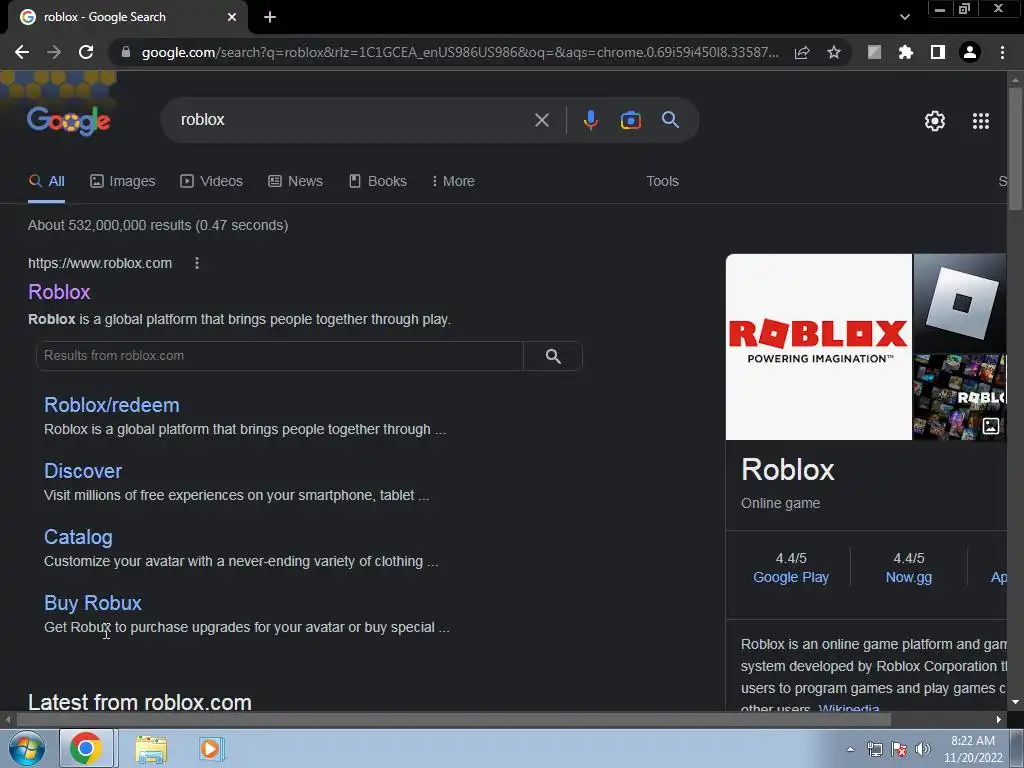Click the share page icon in address bar
This screenshot has width=1024, height=768.
802,52
